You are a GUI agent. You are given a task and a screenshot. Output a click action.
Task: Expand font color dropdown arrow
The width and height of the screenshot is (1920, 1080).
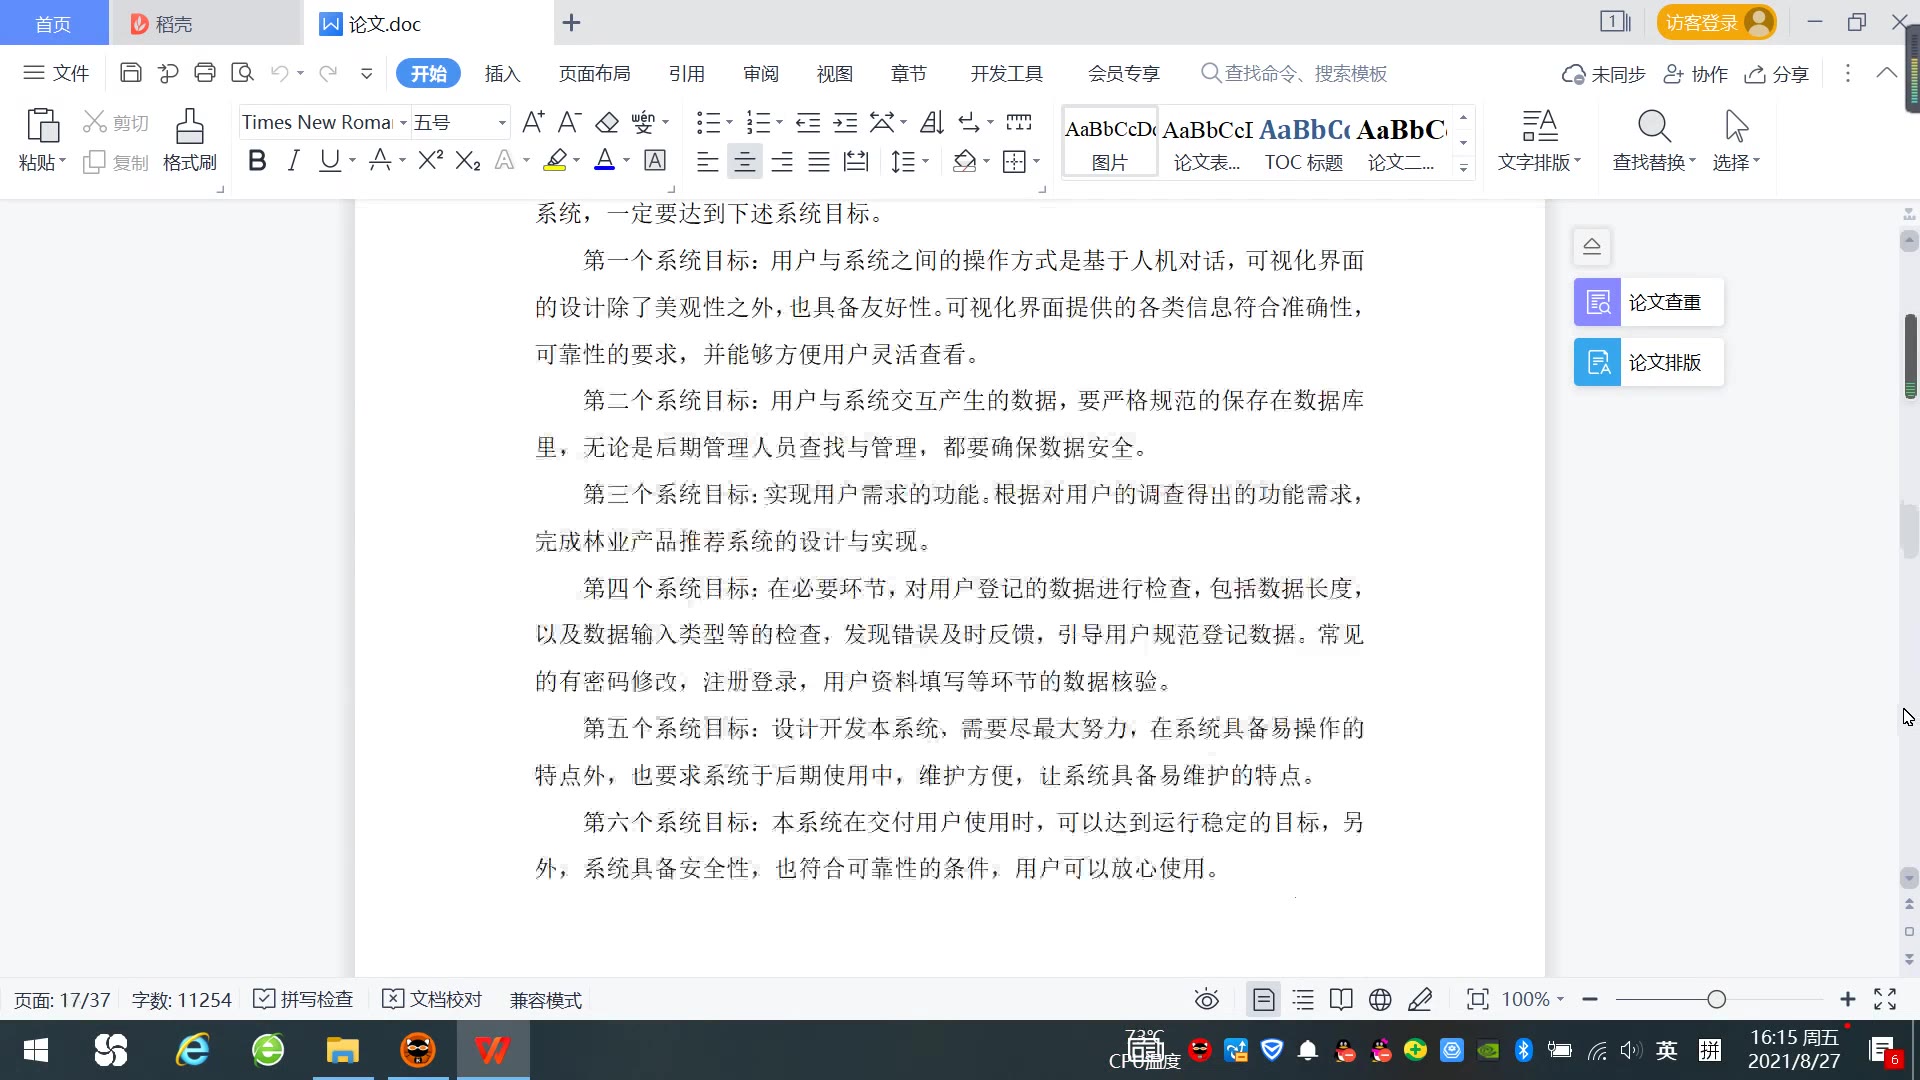[x=627, y=160]
